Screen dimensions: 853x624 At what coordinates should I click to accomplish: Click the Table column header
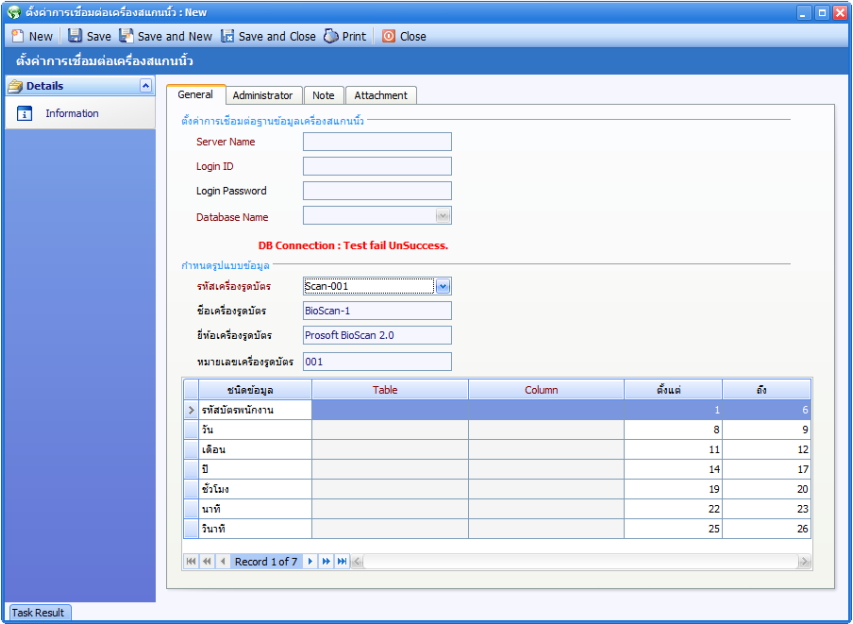(390, 390)
